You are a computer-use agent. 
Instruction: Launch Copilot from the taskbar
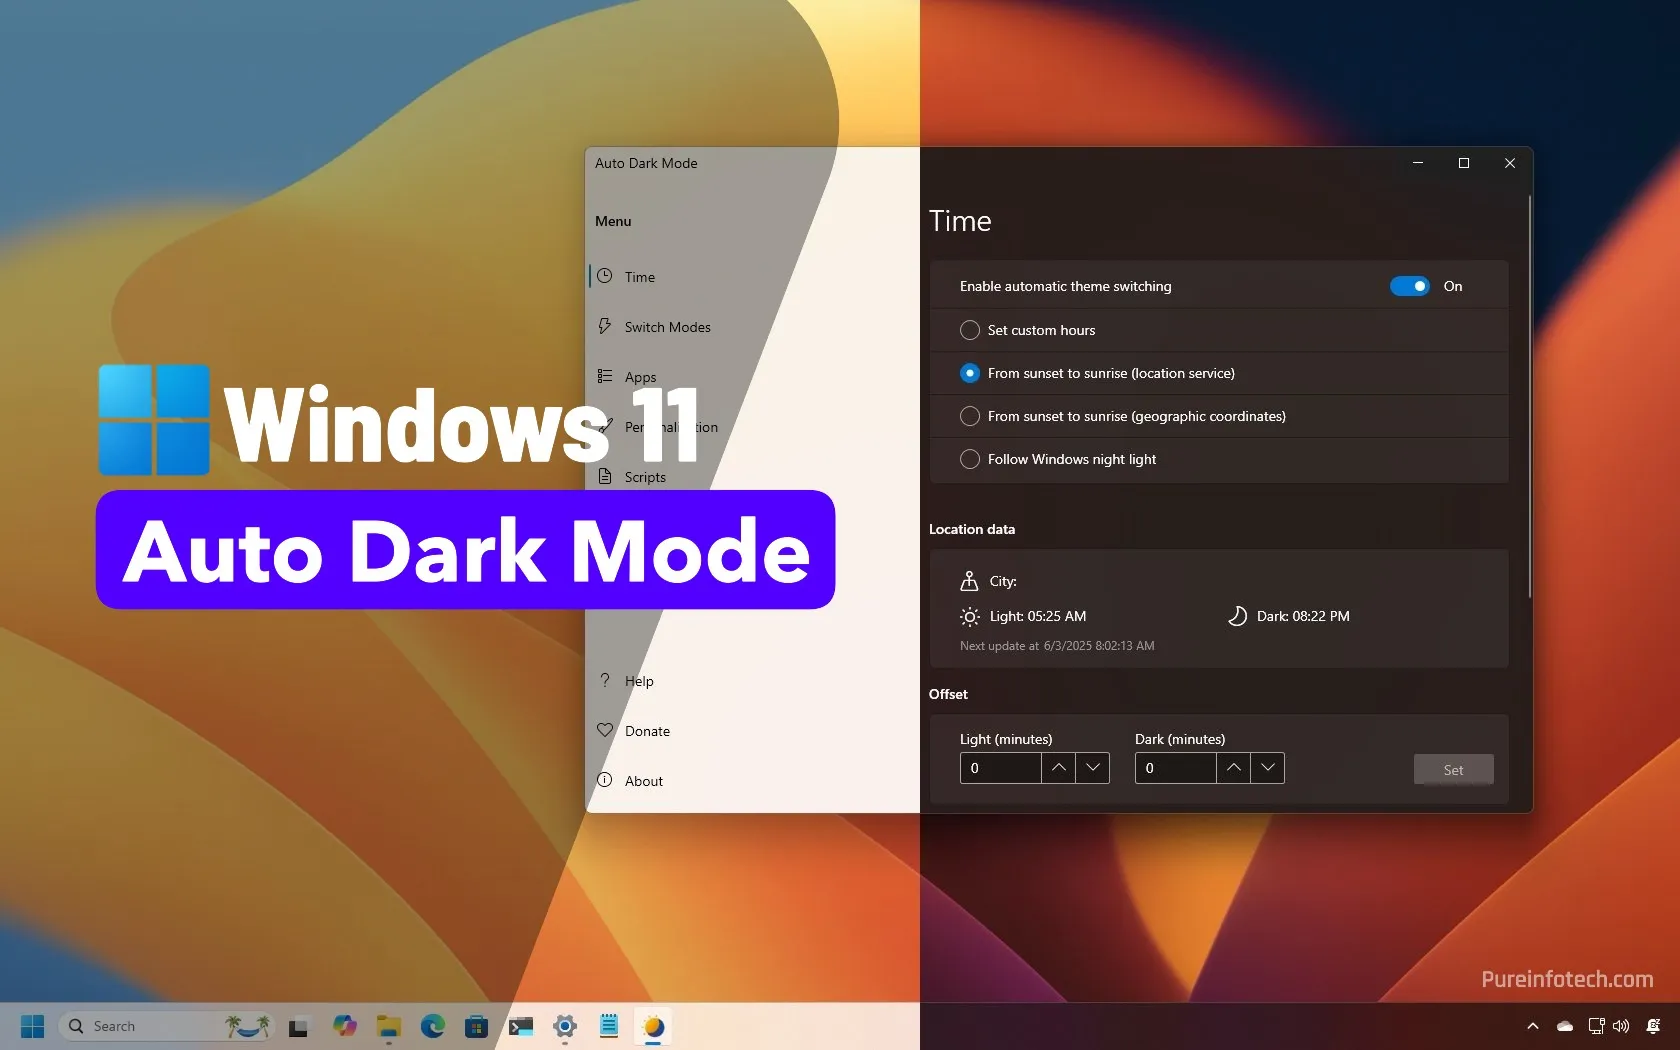tap(345, 1026)
